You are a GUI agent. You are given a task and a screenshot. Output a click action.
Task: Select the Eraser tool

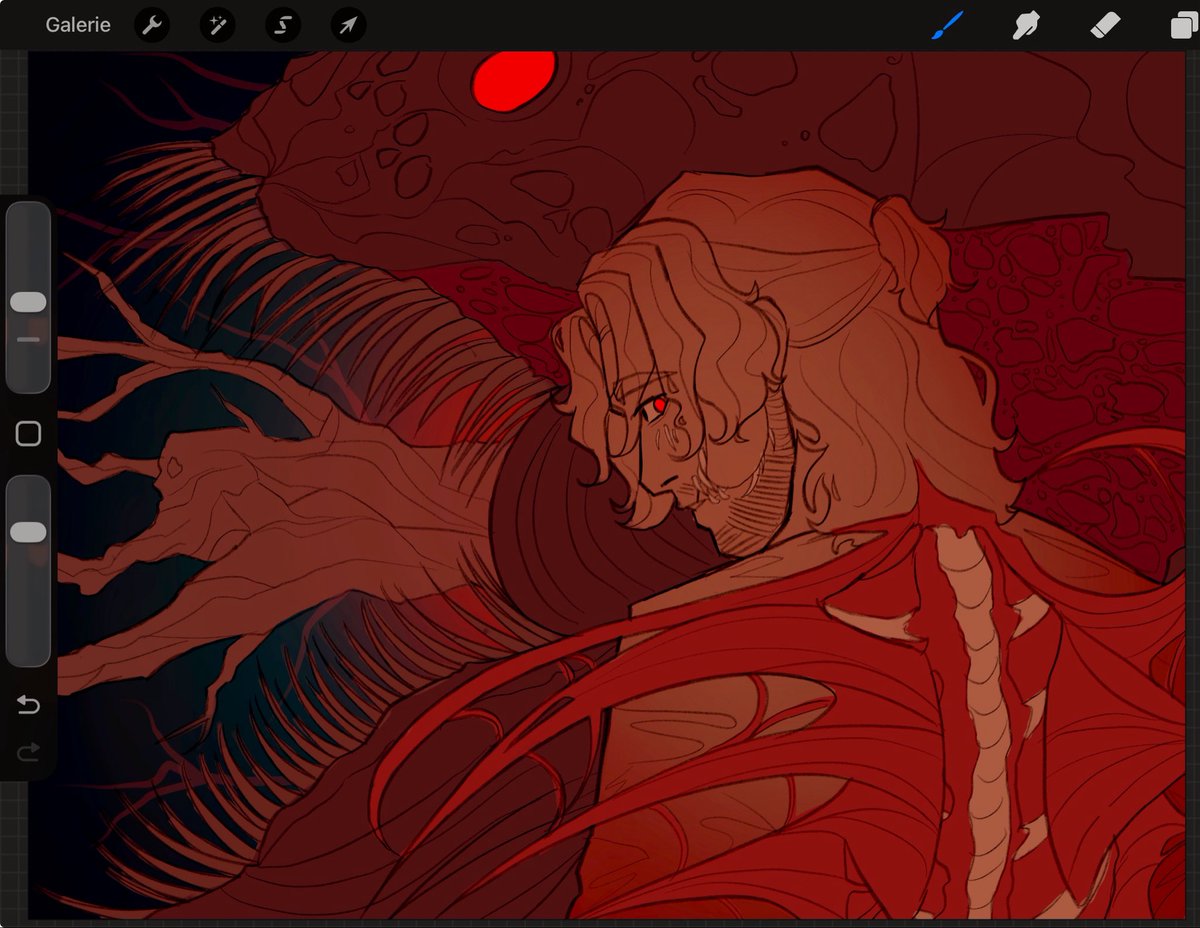(1106, 25)
